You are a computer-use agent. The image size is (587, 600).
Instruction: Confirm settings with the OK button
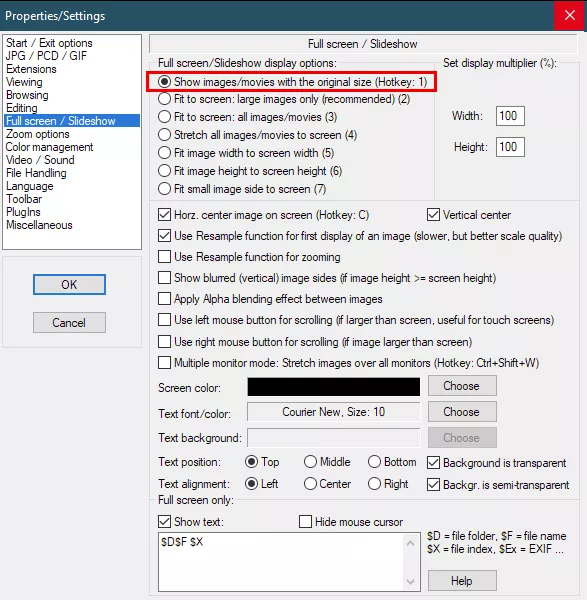(x=69, y=284)
